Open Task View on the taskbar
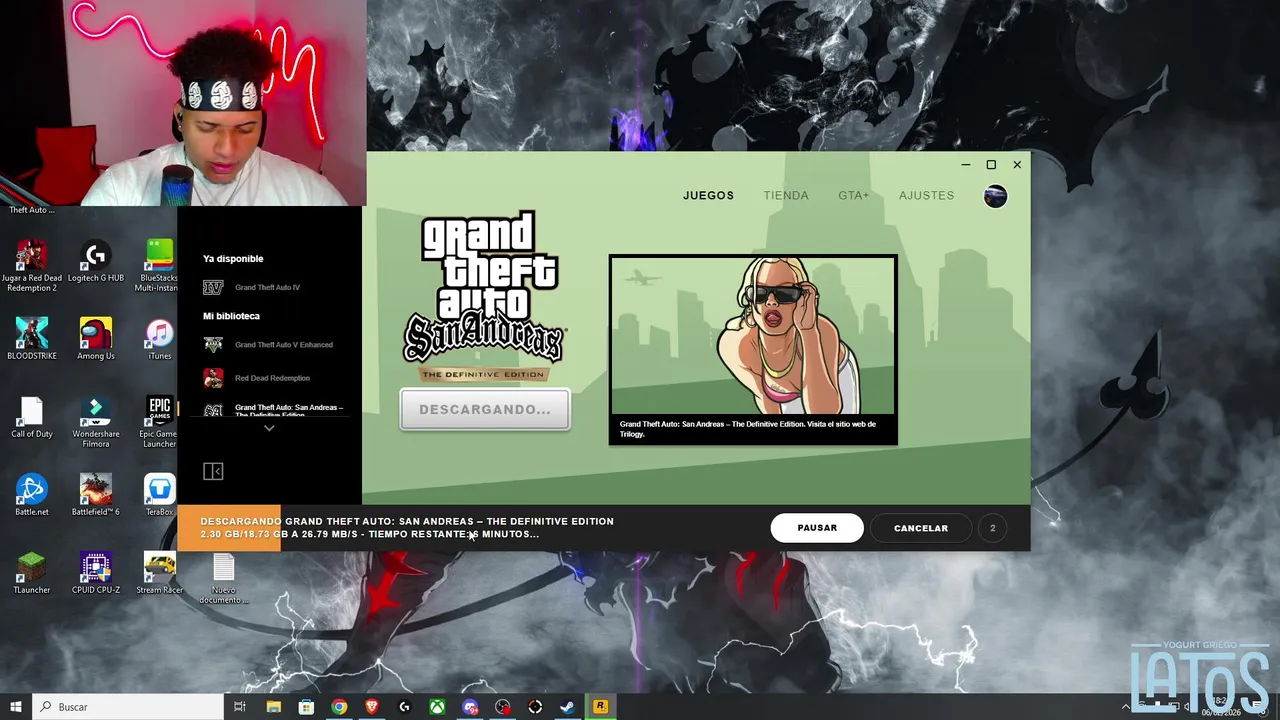This screenshot has width=1280, height=720. tap(240, 707)
